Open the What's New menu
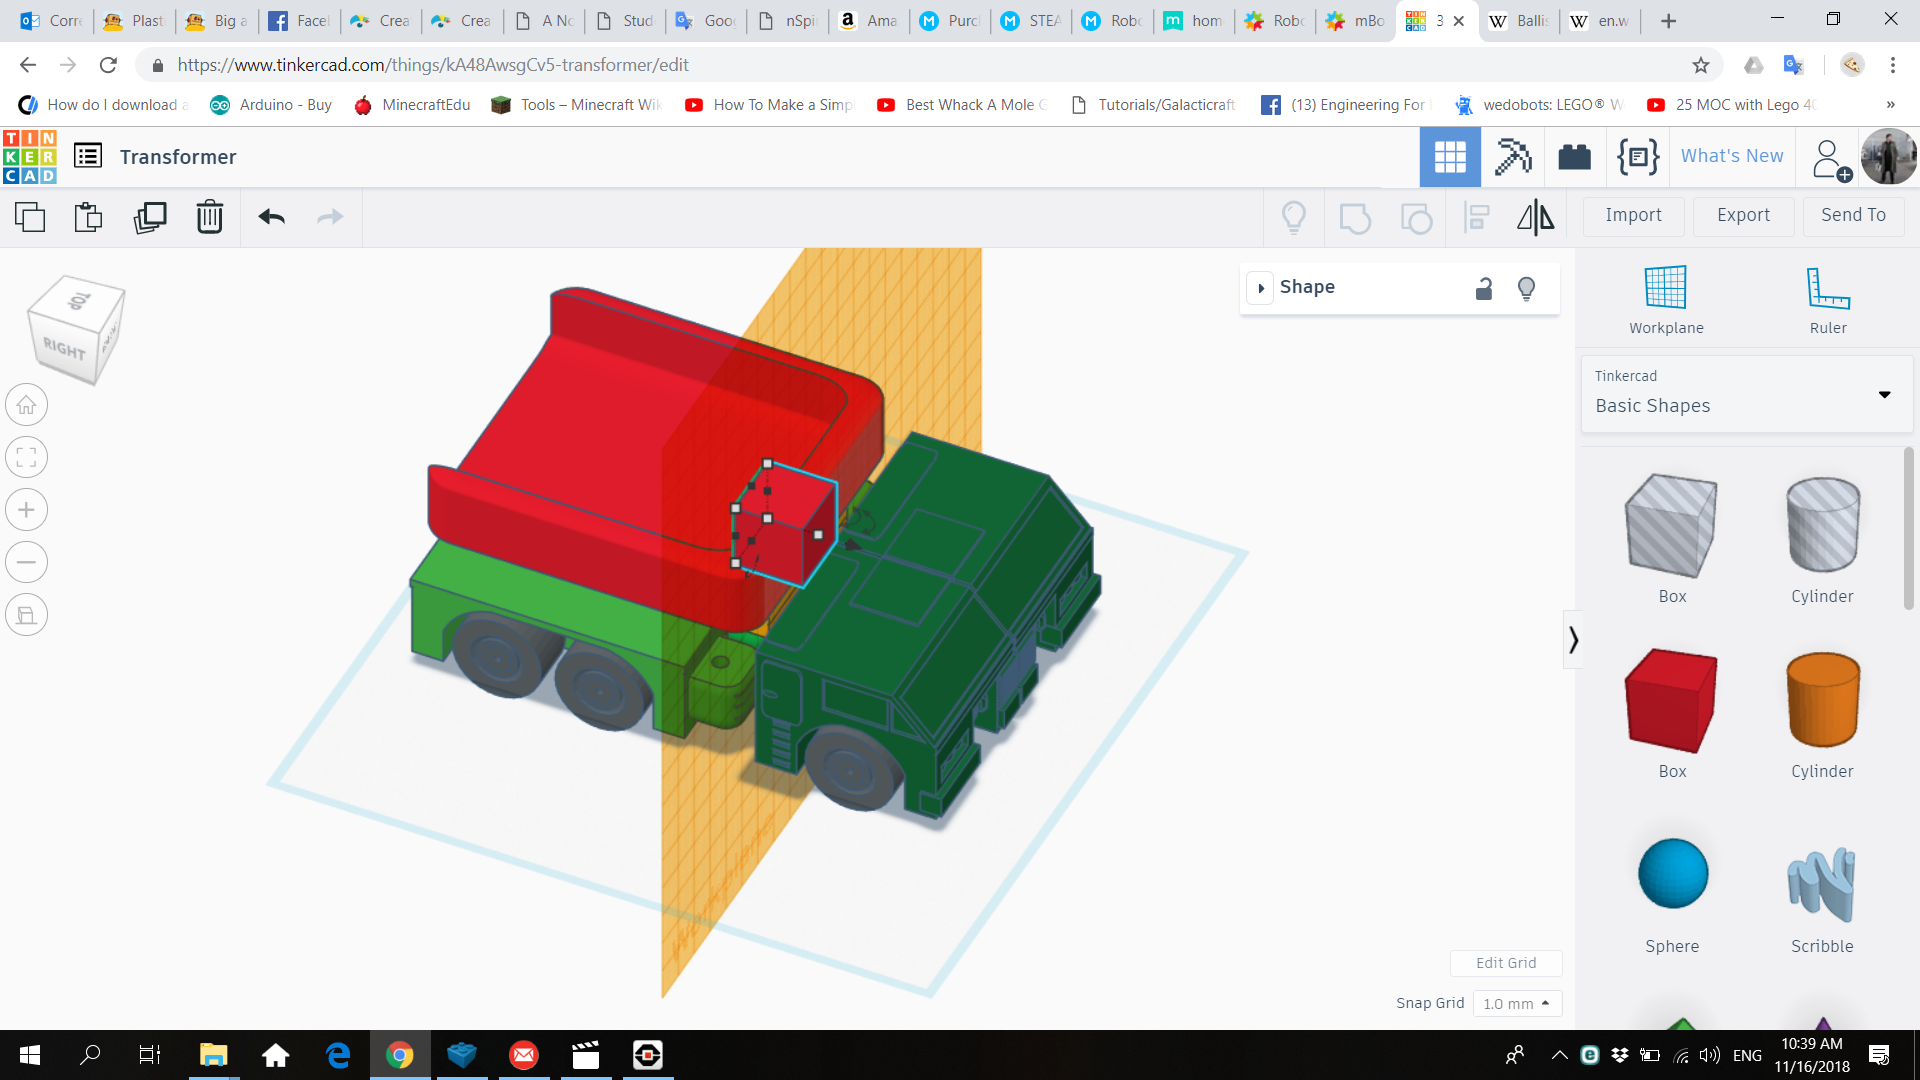 tap(1732, 156)
